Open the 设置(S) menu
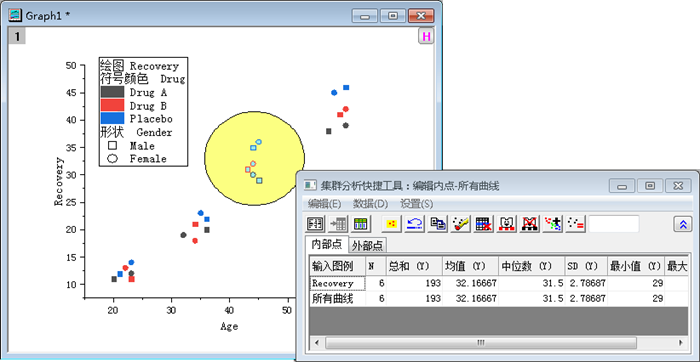The height and width of the screenshot is (362, 700). [x=417, y=204]
